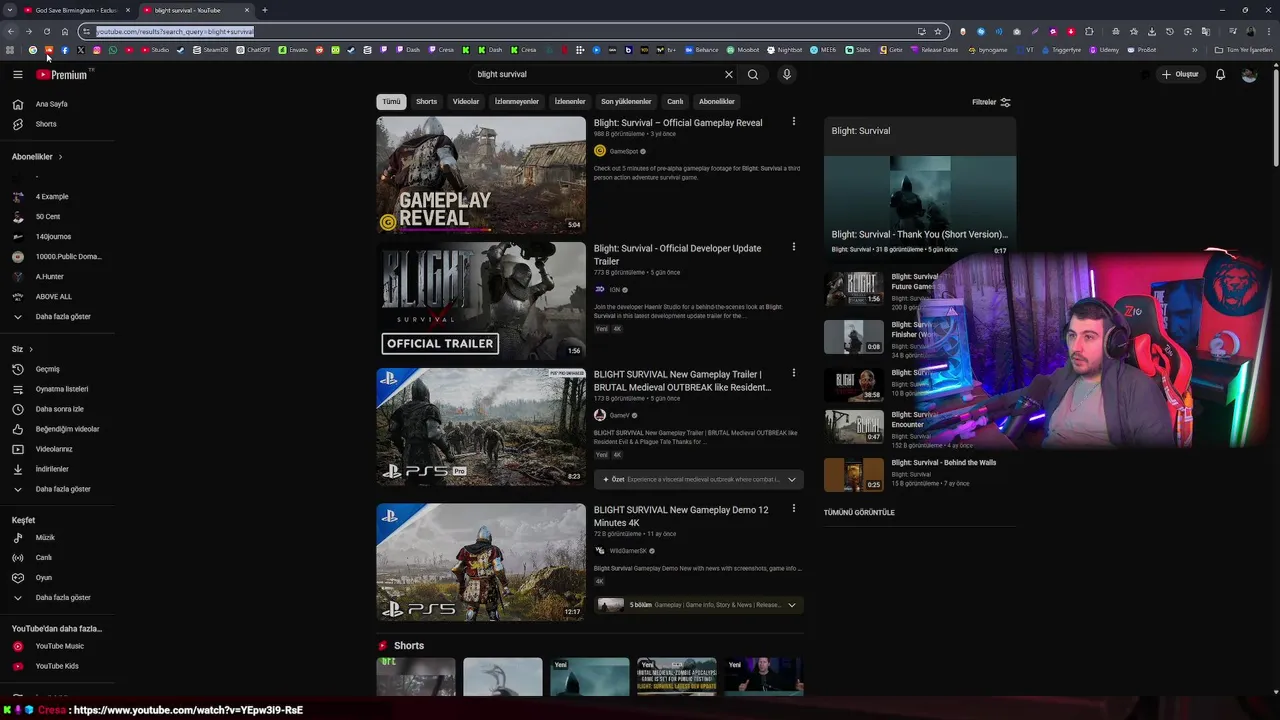1280x720 pixels.
Task: Open options for the Gameplay Demo 12 Minutes video
Action: 794,509
